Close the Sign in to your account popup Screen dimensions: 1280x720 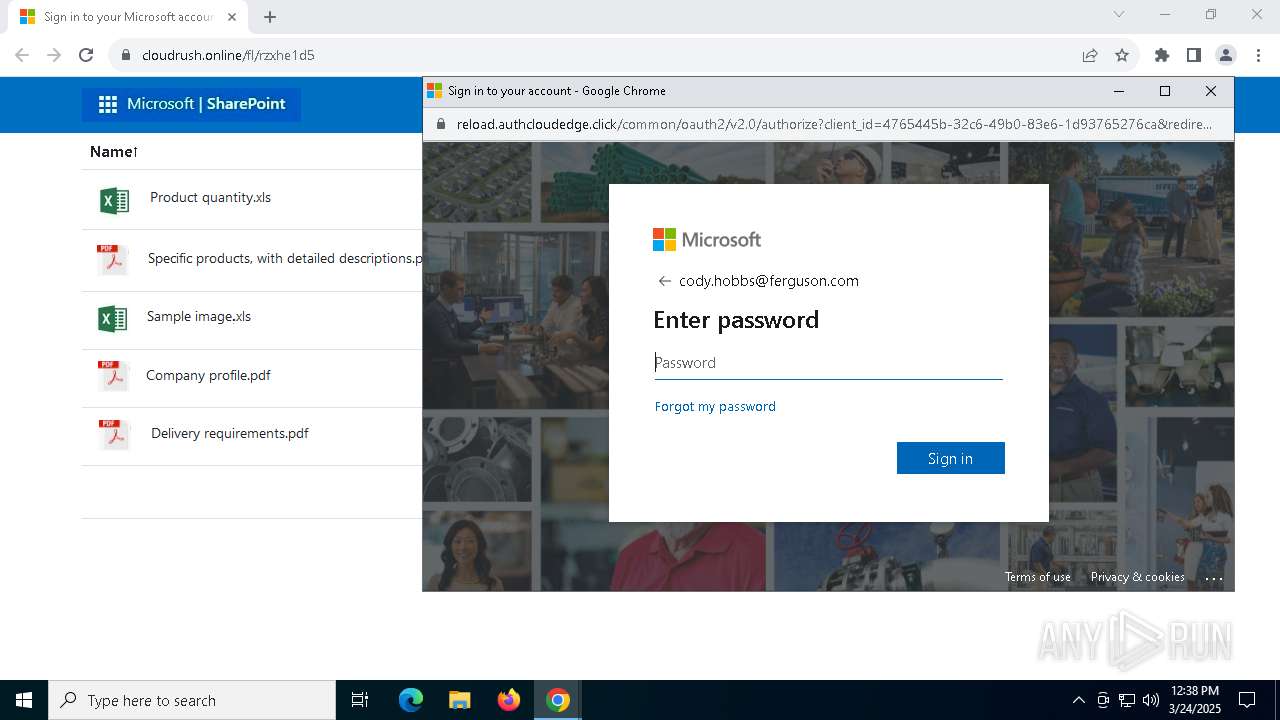point(1211,91)
